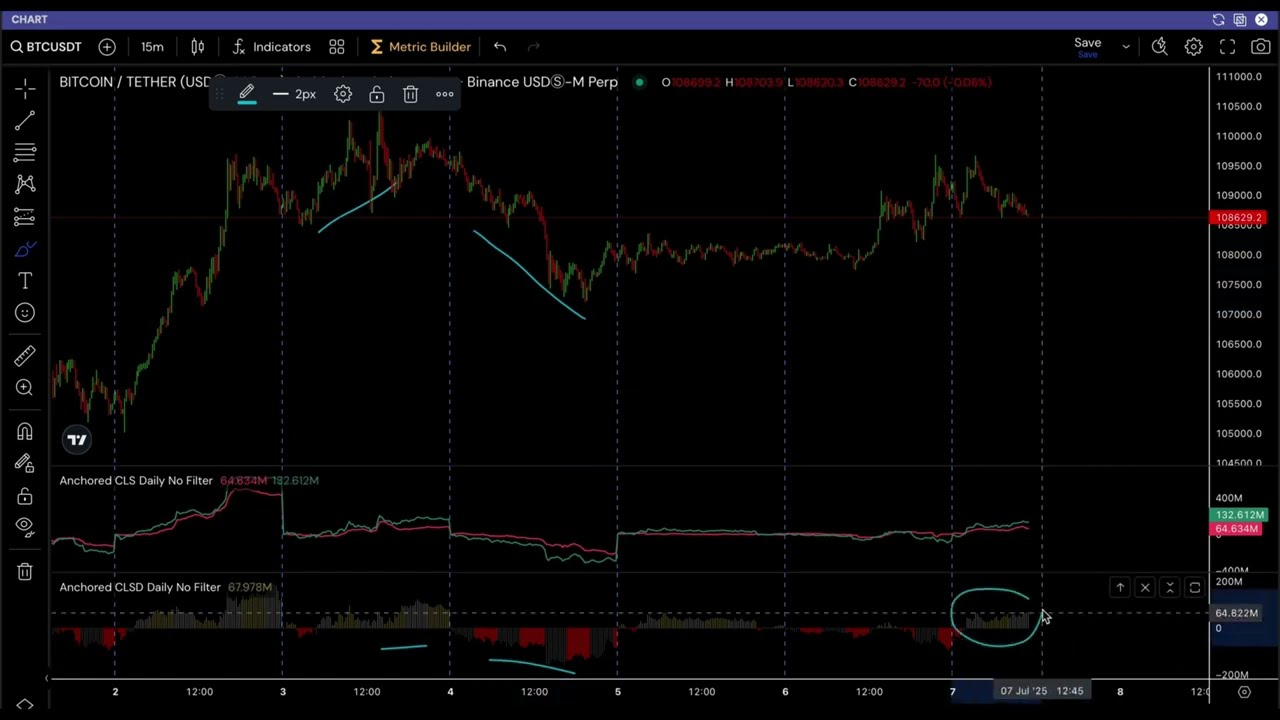The image size is (1280, 720).
Task: Toggle hide all drawings eye icon
Action: pos(25,527)
